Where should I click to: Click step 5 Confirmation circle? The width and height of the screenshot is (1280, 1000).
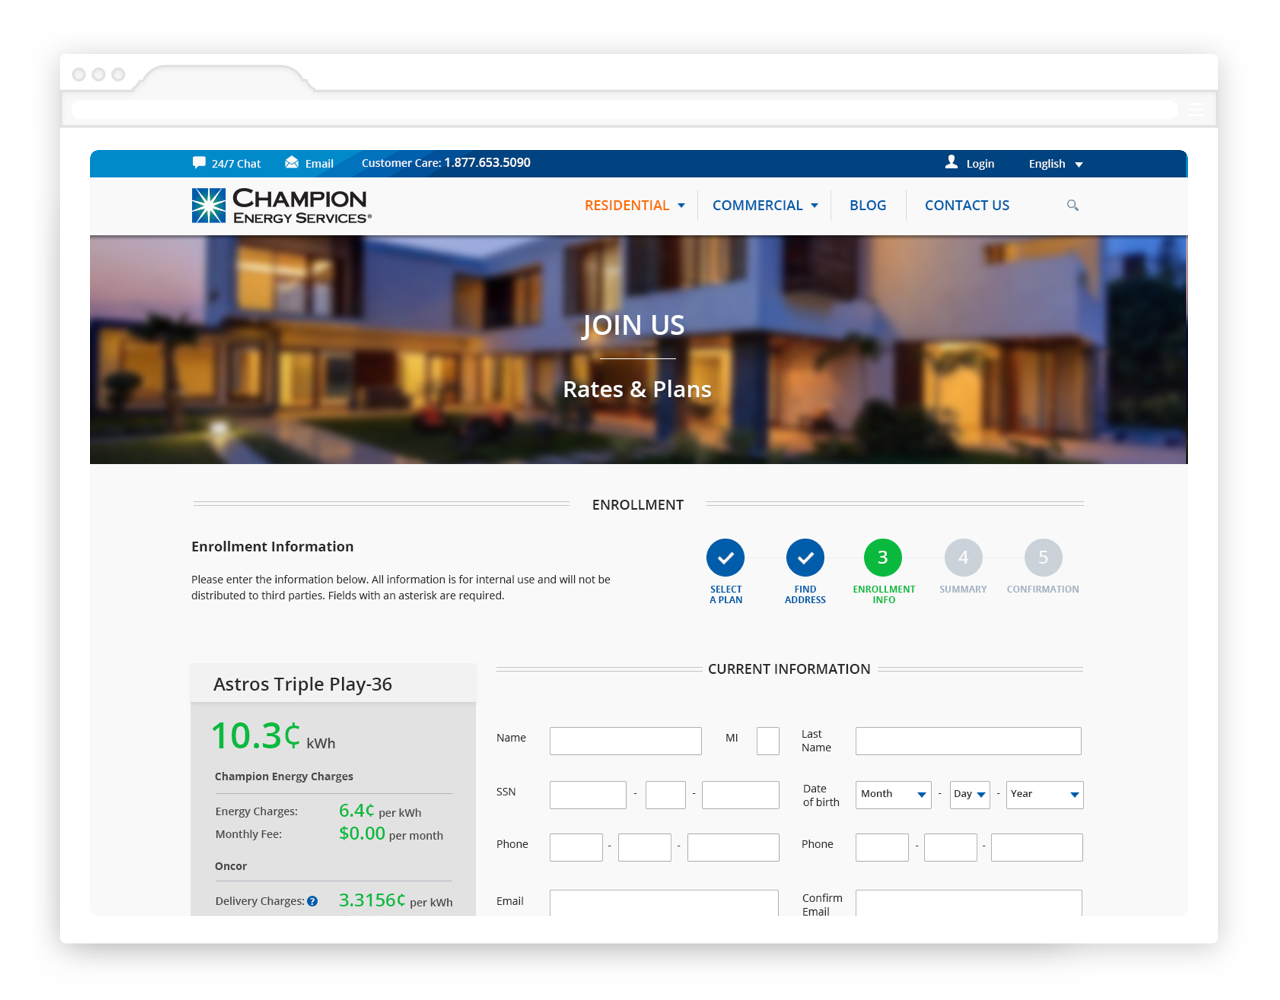click(1043, 558)
